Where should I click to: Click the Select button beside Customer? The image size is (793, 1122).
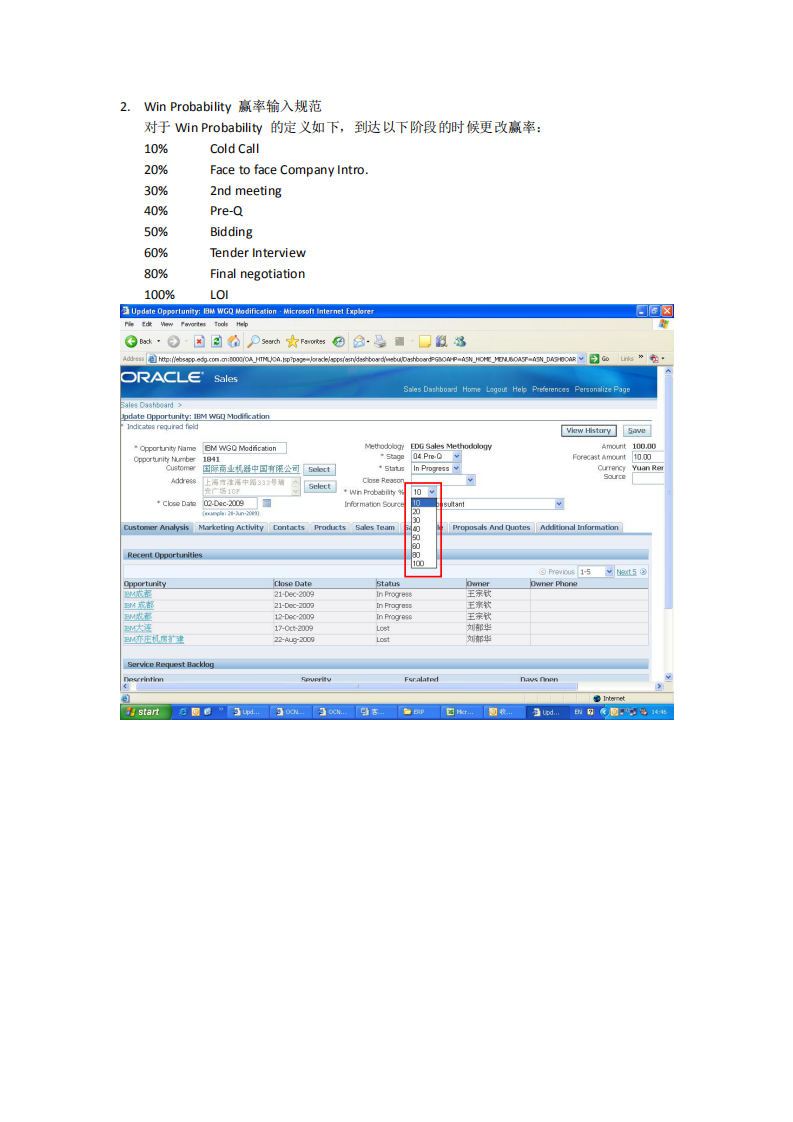(319, 469)
